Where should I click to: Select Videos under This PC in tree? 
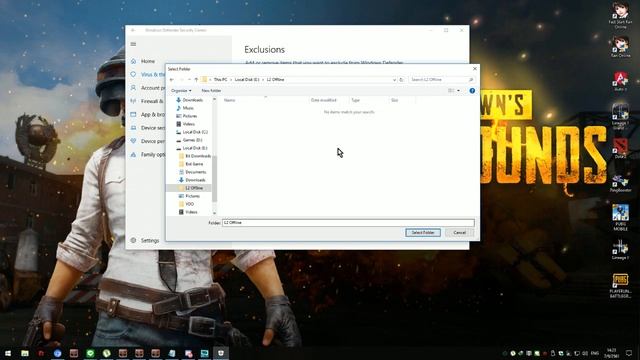point(186,124)
